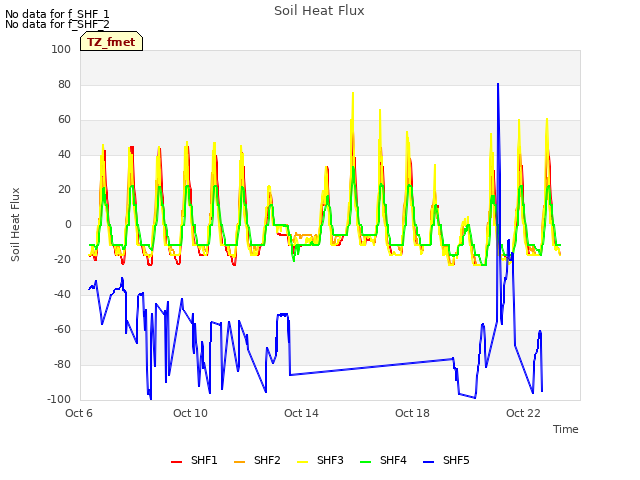Select the Oct 22 x-axis tick label
The height and width of the screenshot is (480, 640).
point(523,413)
